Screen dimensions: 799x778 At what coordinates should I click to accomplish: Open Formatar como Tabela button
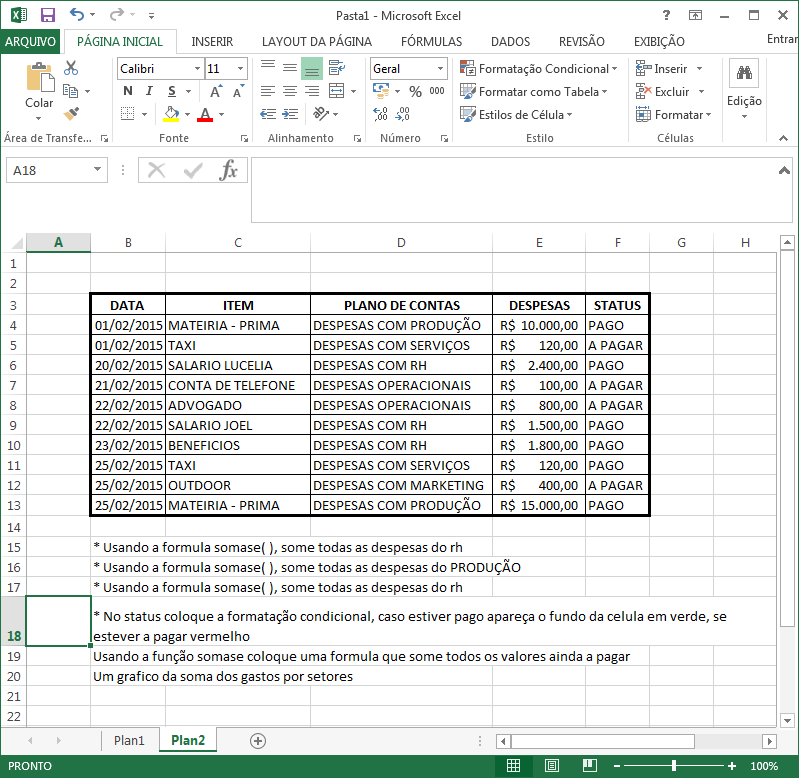[x=534, y=92]
